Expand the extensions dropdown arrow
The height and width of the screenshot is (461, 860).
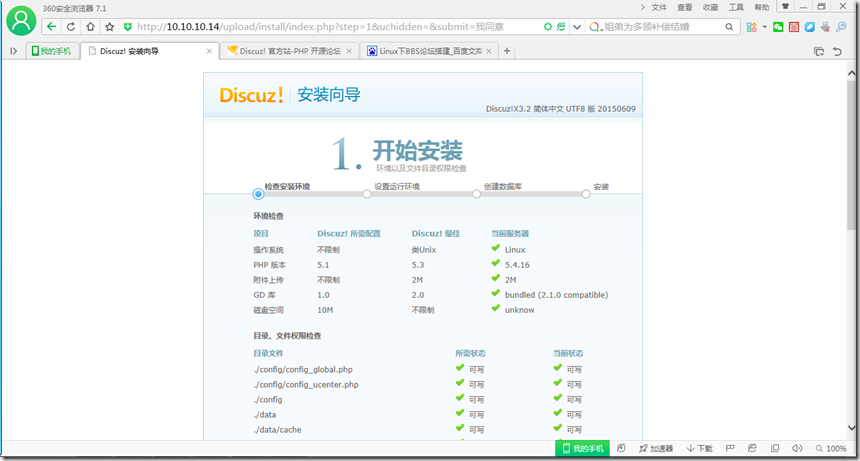[764, 26]
